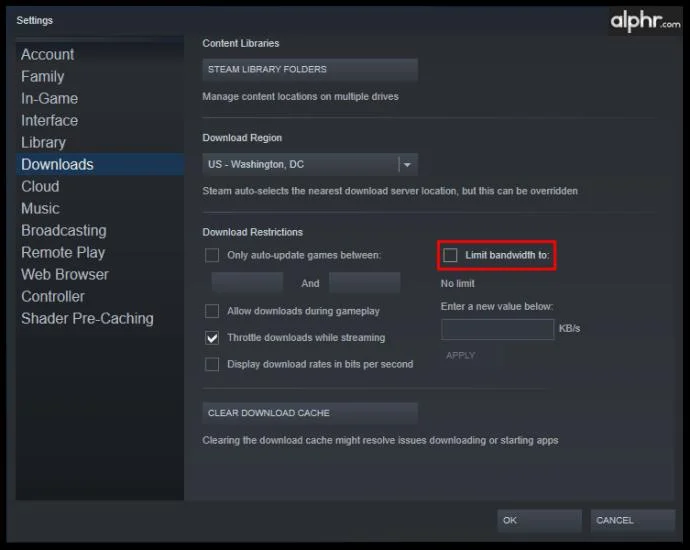
Task: Click the Settings window title
Action: 34,20
